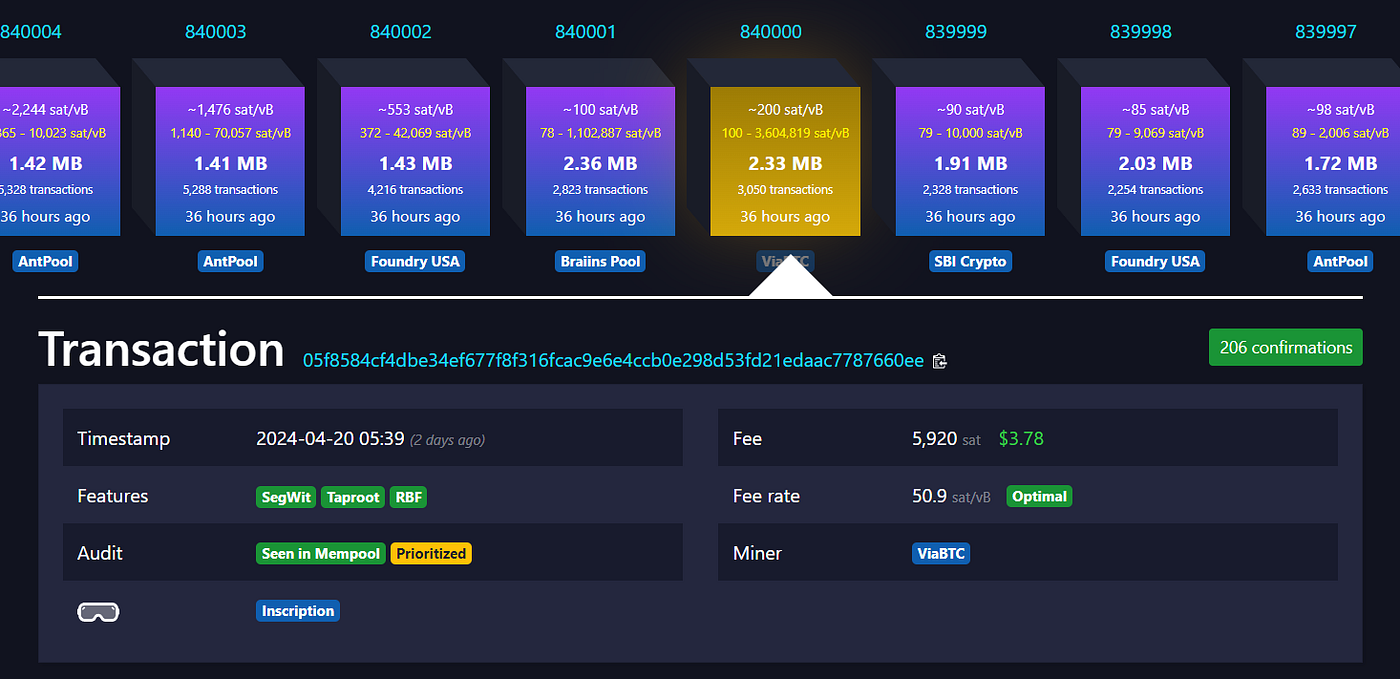The width and height of the screenshot is (1400, 679).
Task: Click the RBF feature badge
Action: click(x=408, y=496)
